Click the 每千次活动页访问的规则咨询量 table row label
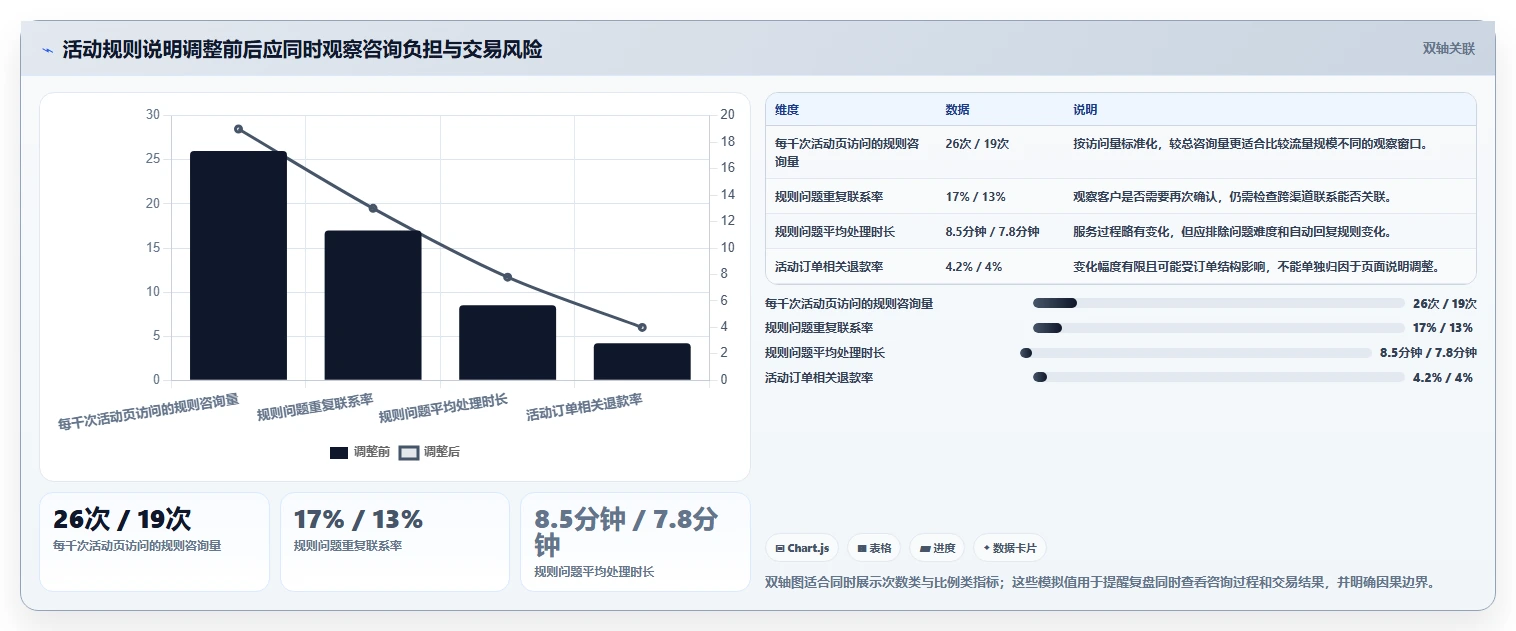 (847, 152)
